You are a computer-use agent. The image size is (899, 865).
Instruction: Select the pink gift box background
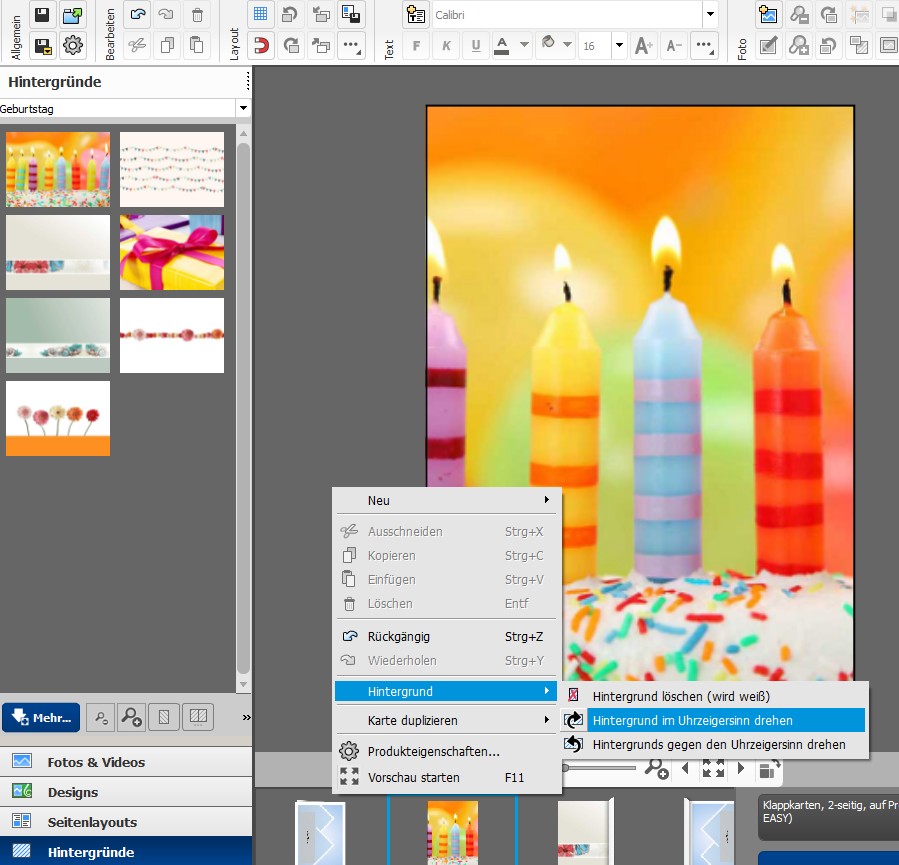[x=172, y=252]
